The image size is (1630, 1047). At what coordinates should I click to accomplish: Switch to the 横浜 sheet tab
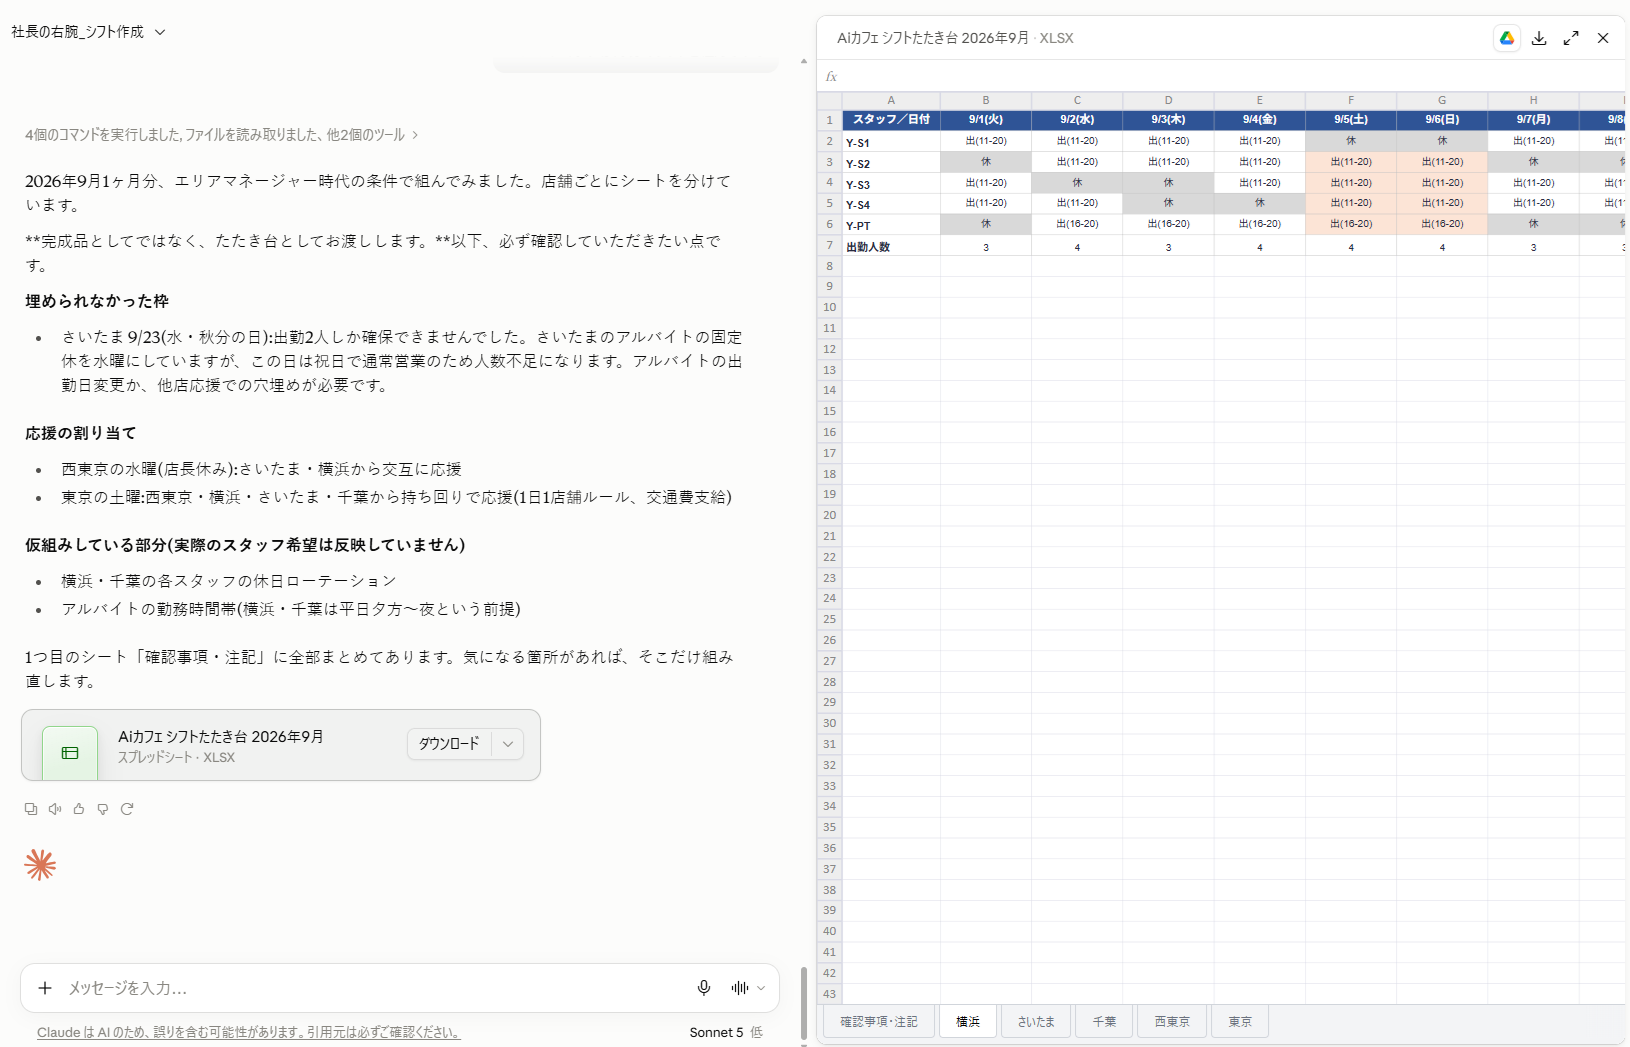968,1022
